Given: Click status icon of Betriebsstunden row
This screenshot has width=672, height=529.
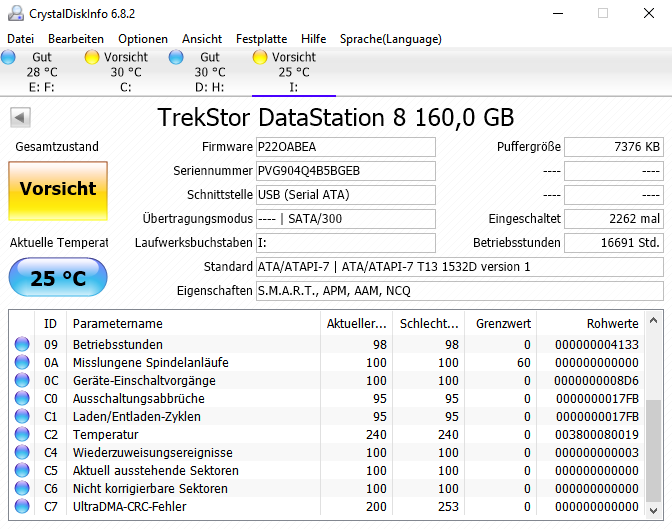Looking at the screenshot, I should 22,344.
